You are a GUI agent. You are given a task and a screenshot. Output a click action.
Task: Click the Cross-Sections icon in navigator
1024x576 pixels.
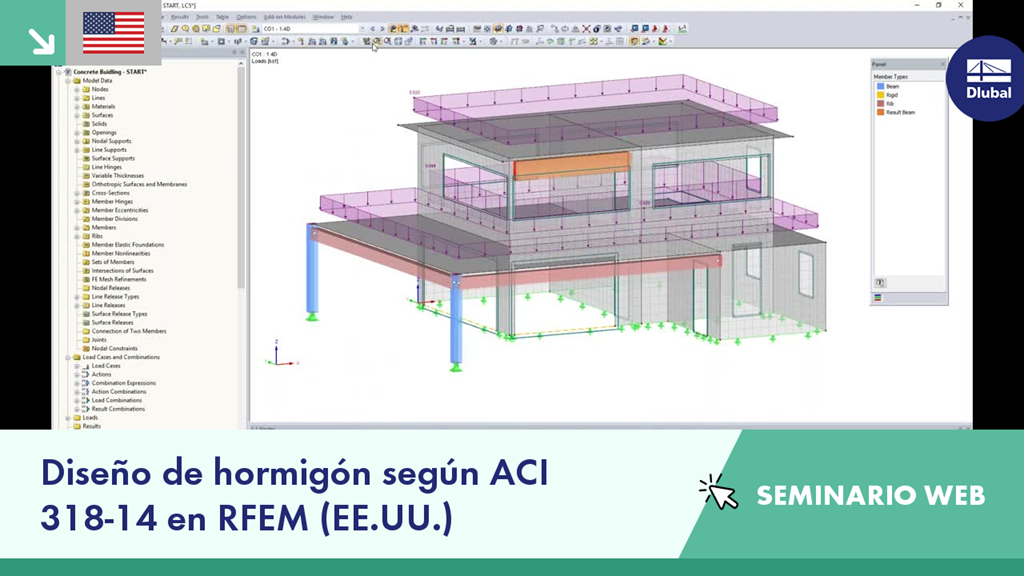click(86, 193)
